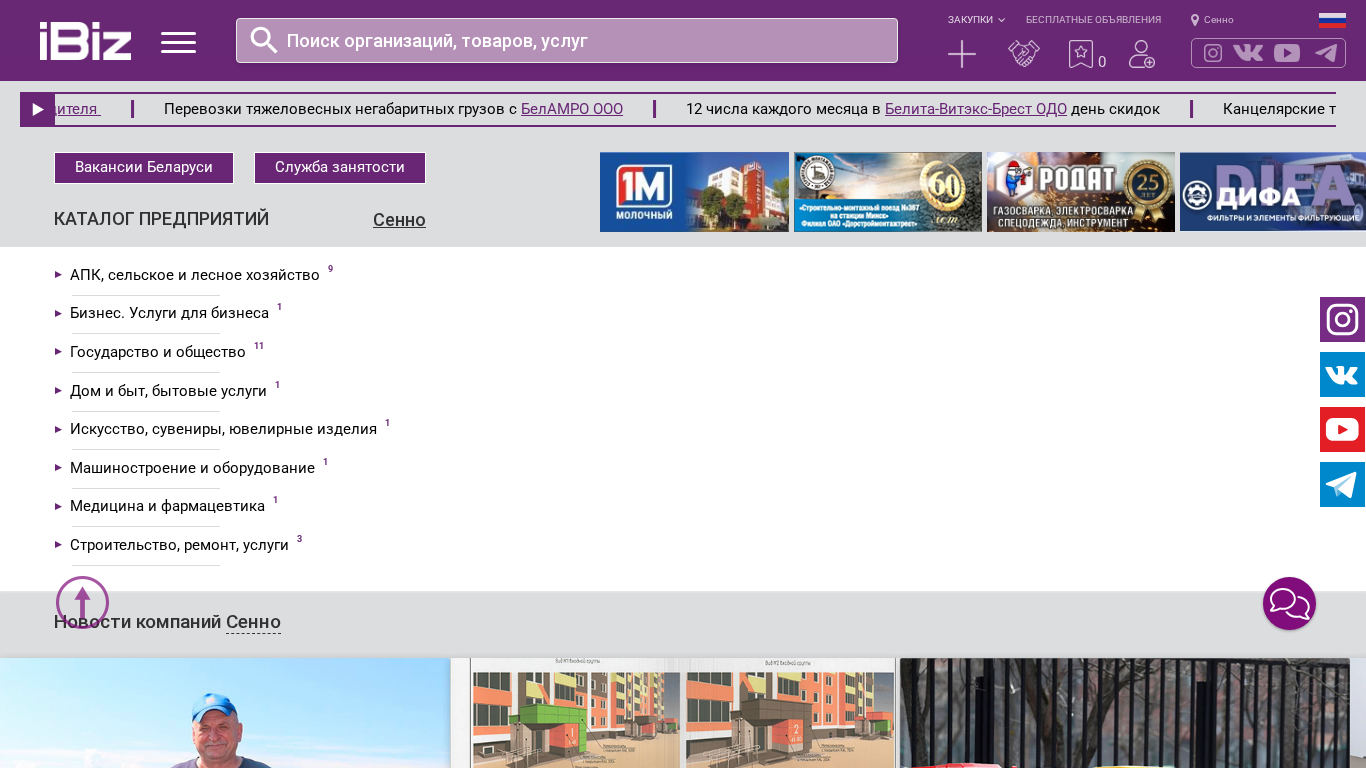Open Instagram from the right sidebar
The image size is (1366, 768).
point(1342,320)
